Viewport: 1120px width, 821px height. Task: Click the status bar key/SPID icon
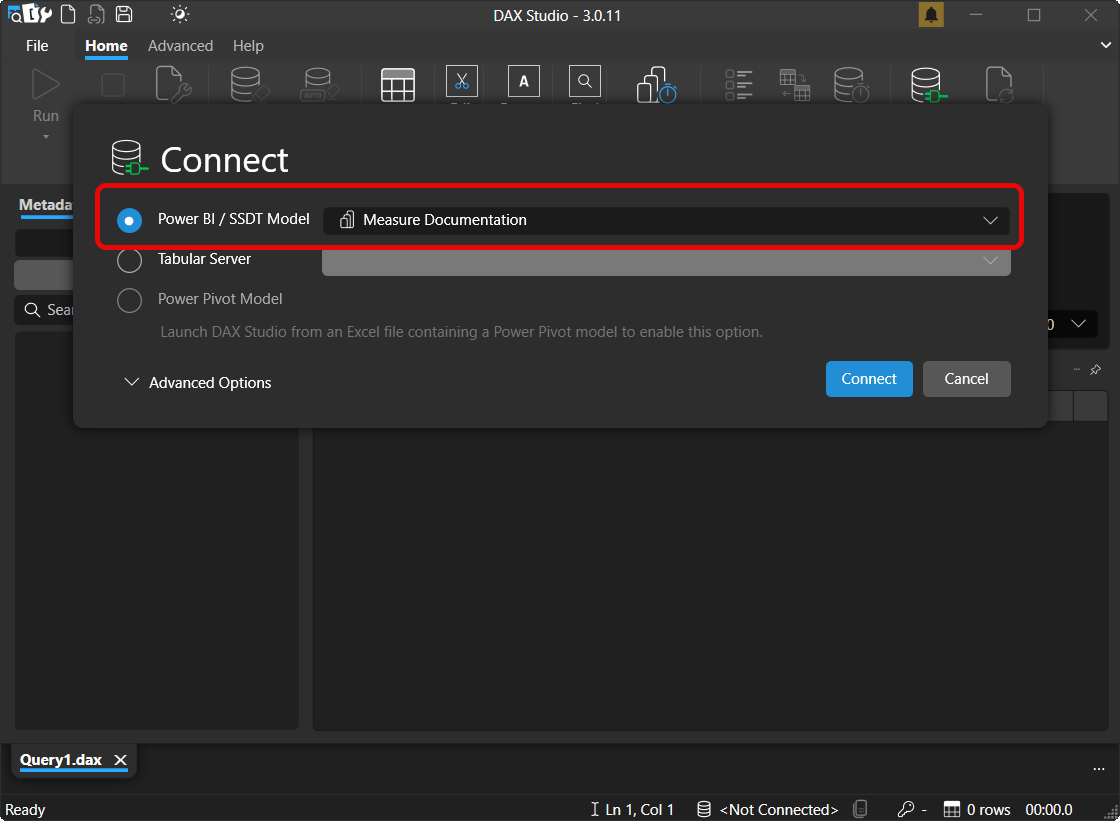click(906, 809)
